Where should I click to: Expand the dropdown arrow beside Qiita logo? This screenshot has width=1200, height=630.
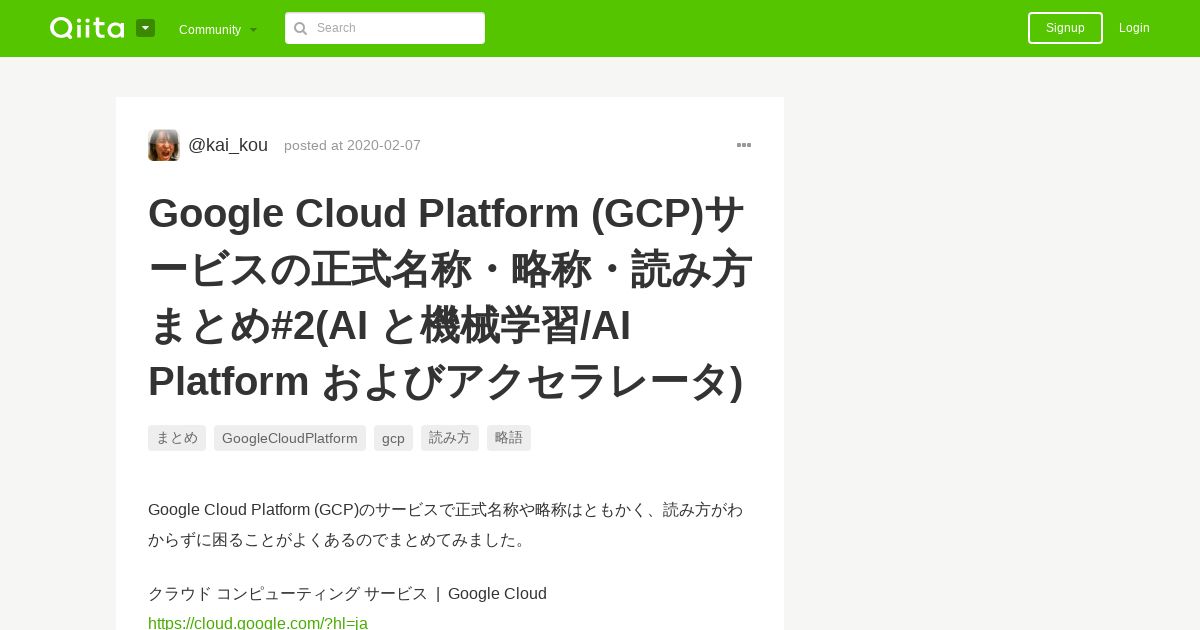pos(145,28)
